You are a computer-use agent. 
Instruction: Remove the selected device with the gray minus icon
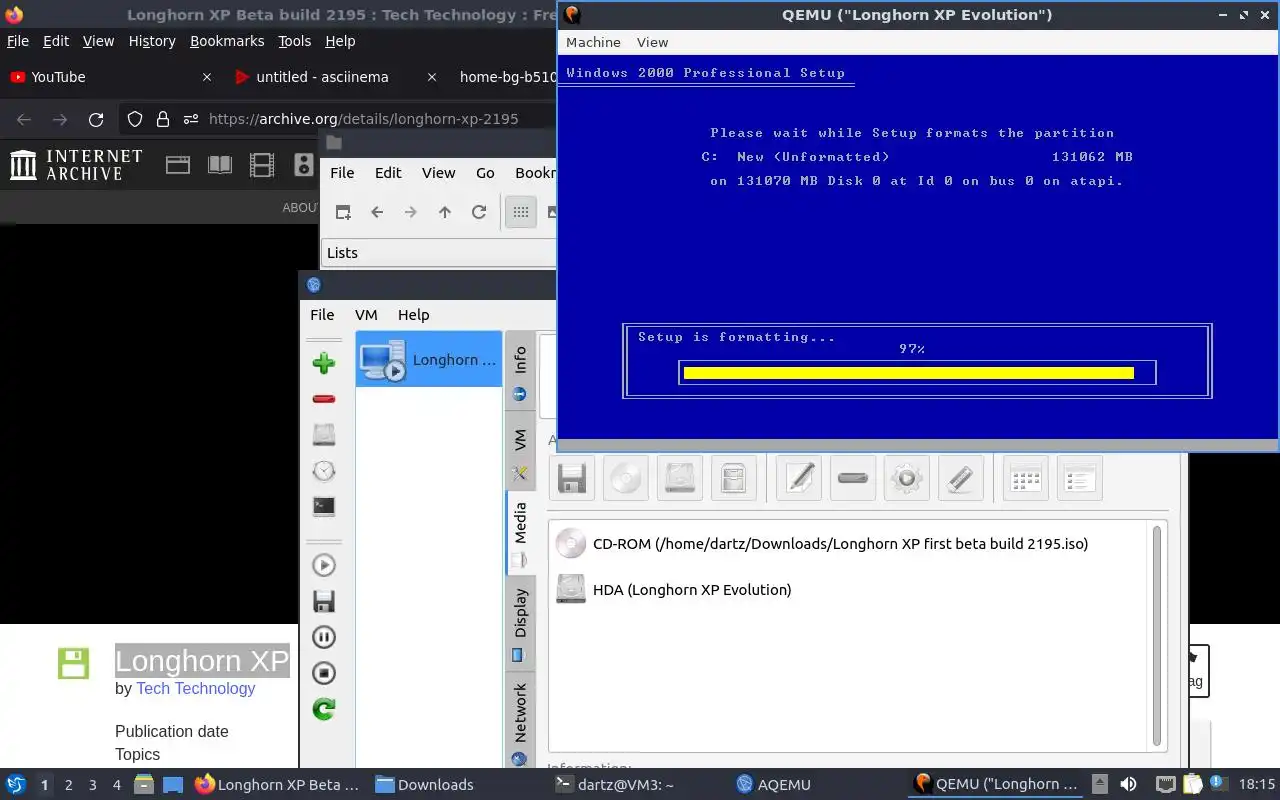pyautogui.click(x=853, y=478)
